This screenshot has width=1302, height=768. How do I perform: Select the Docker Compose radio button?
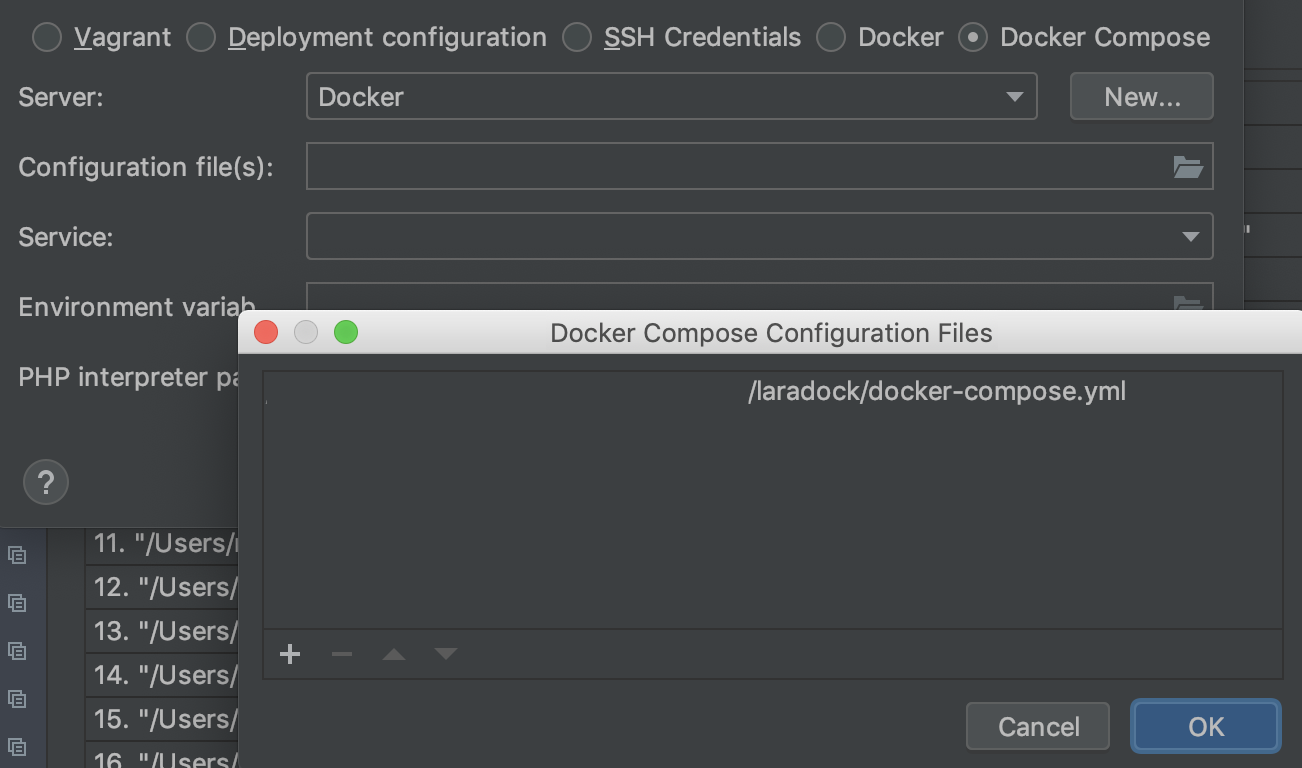coord(973,38)
